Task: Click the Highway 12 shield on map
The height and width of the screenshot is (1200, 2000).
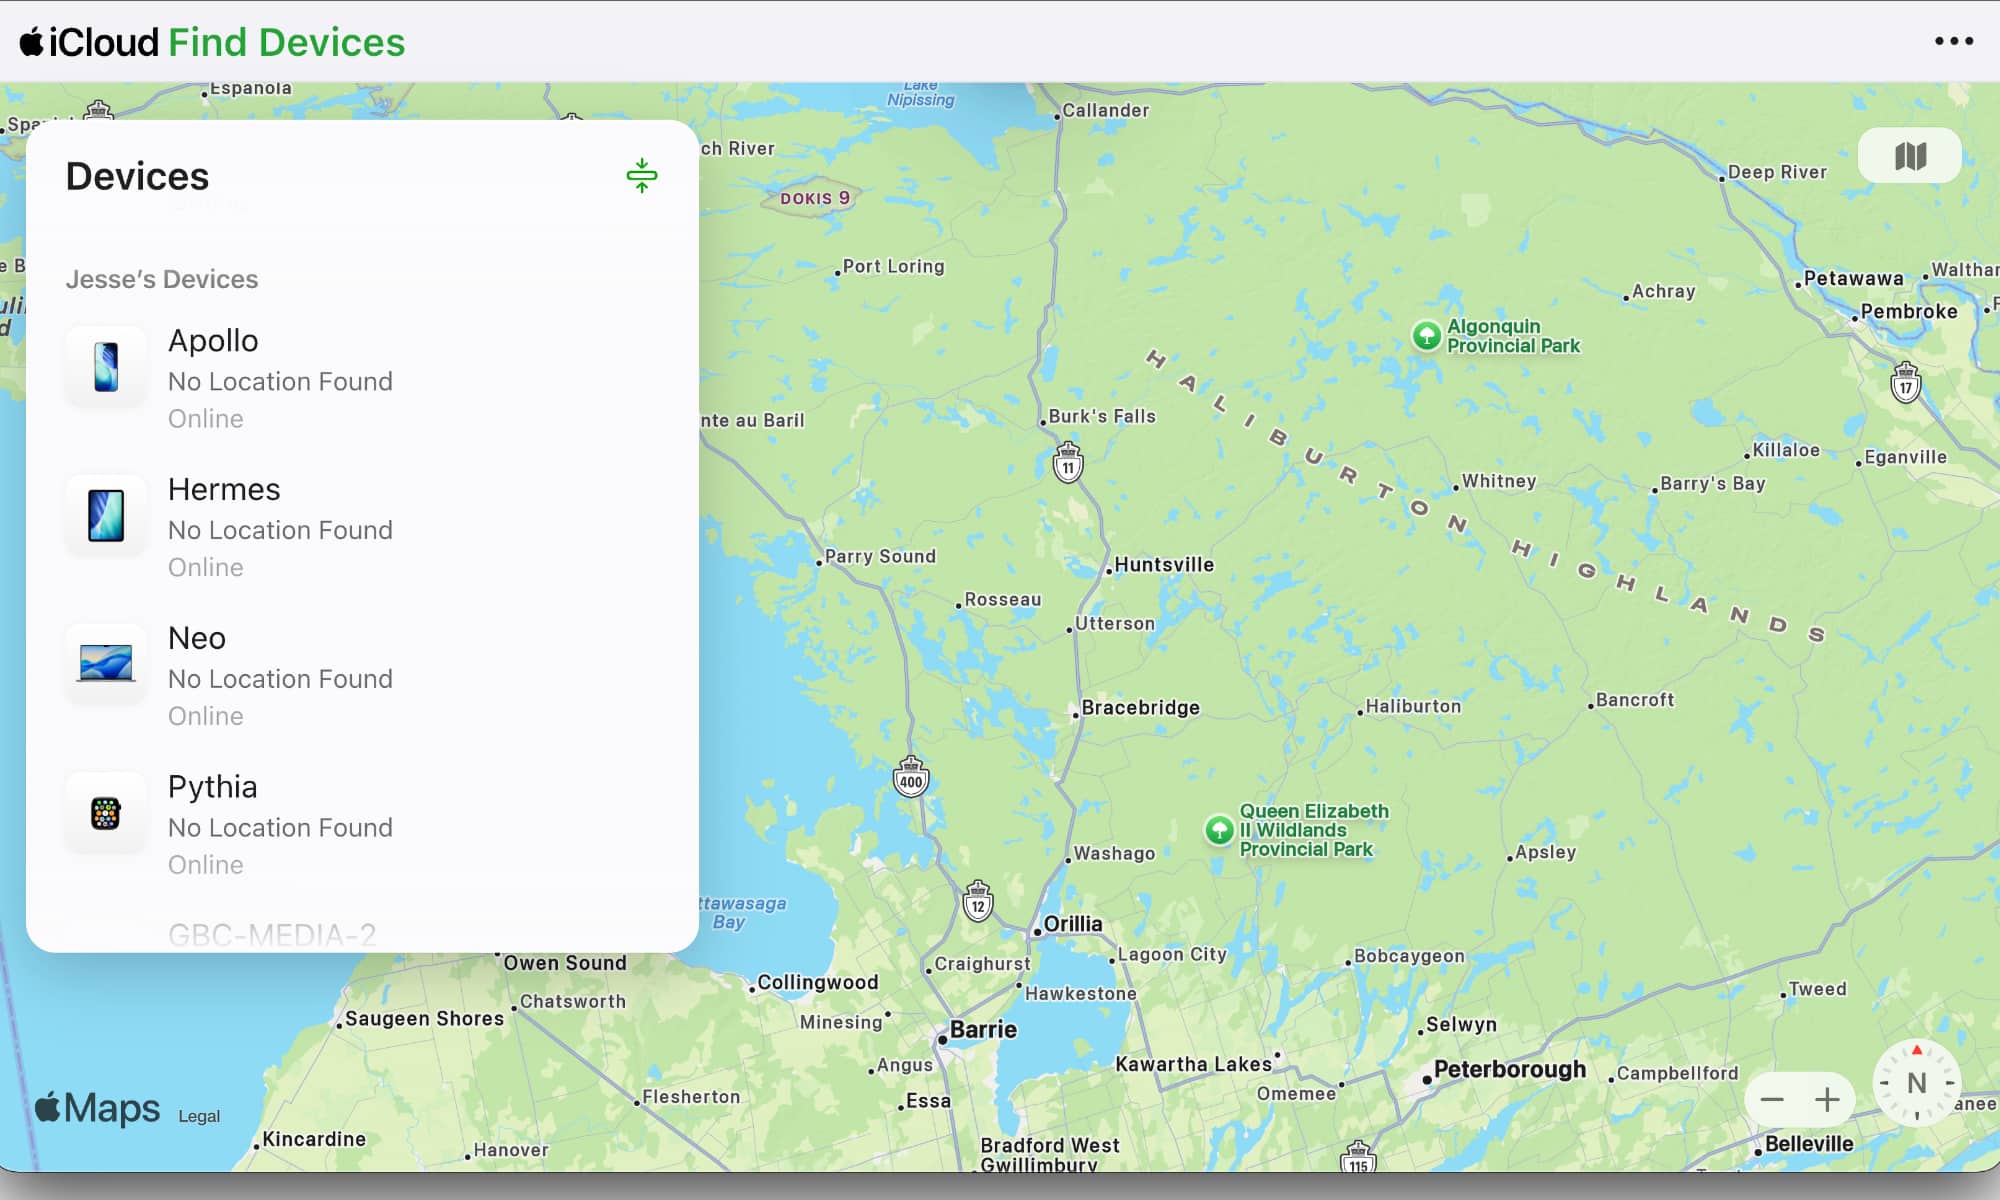Action: pos(978,901)
